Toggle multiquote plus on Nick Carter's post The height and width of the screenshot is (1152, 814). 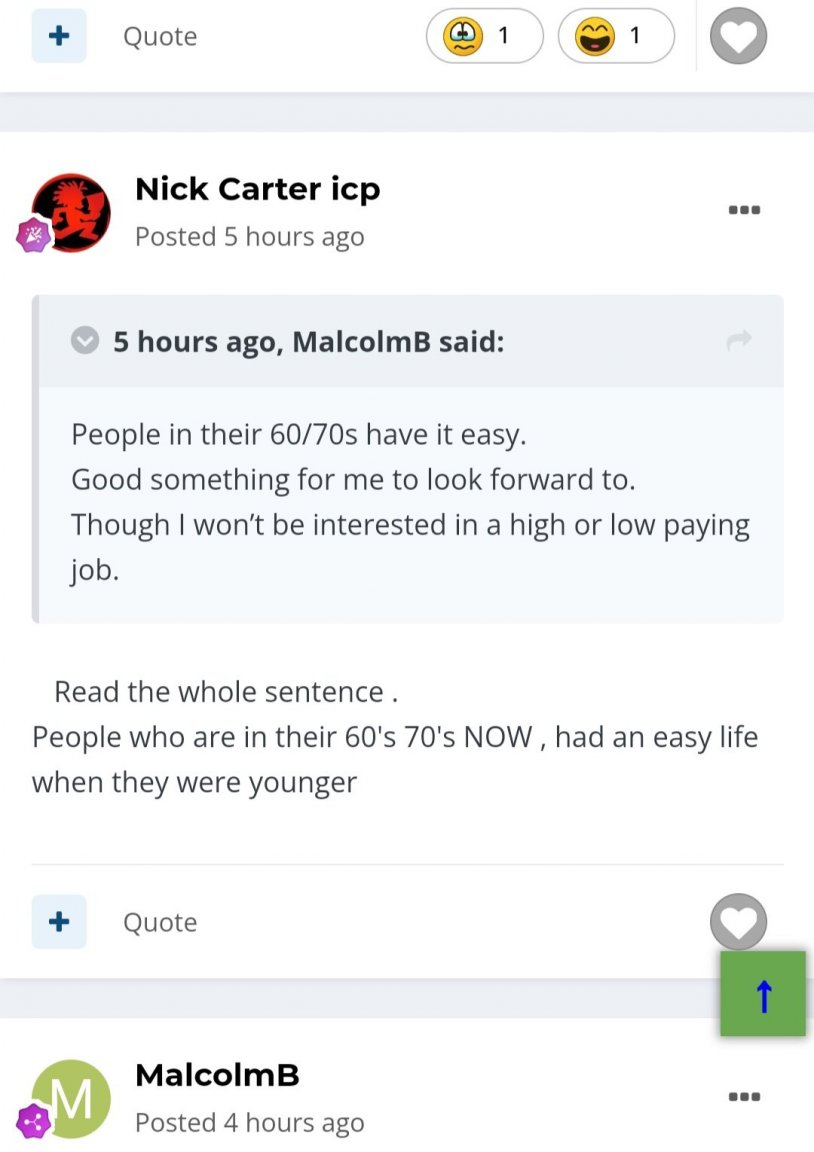[x=59, y=921]
